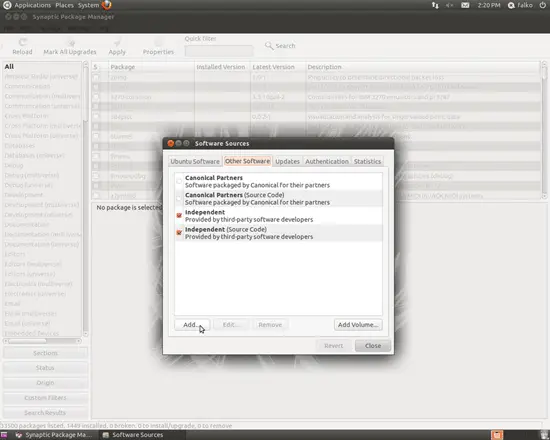Click the package list vertical scrollbar
The width and height of the screenshot is (550, 440).
(x=544, y=130)
